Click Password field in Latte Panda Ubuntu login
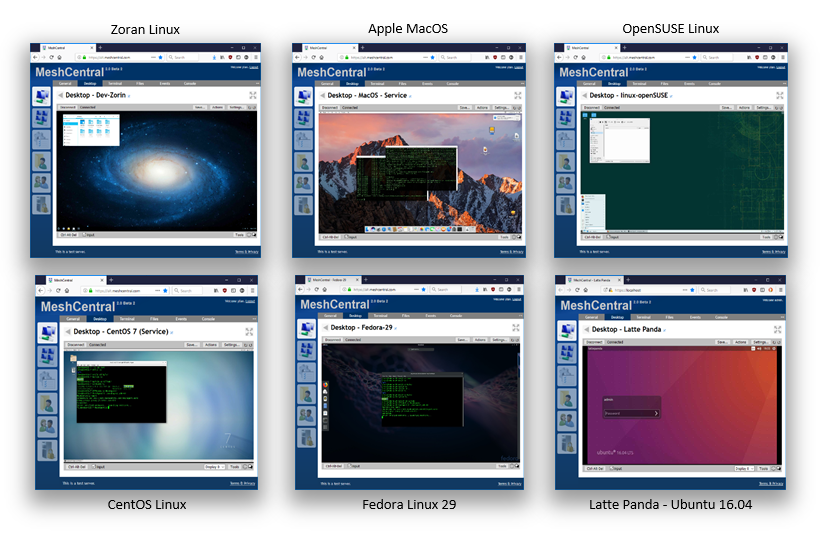 tap(632, 413)
